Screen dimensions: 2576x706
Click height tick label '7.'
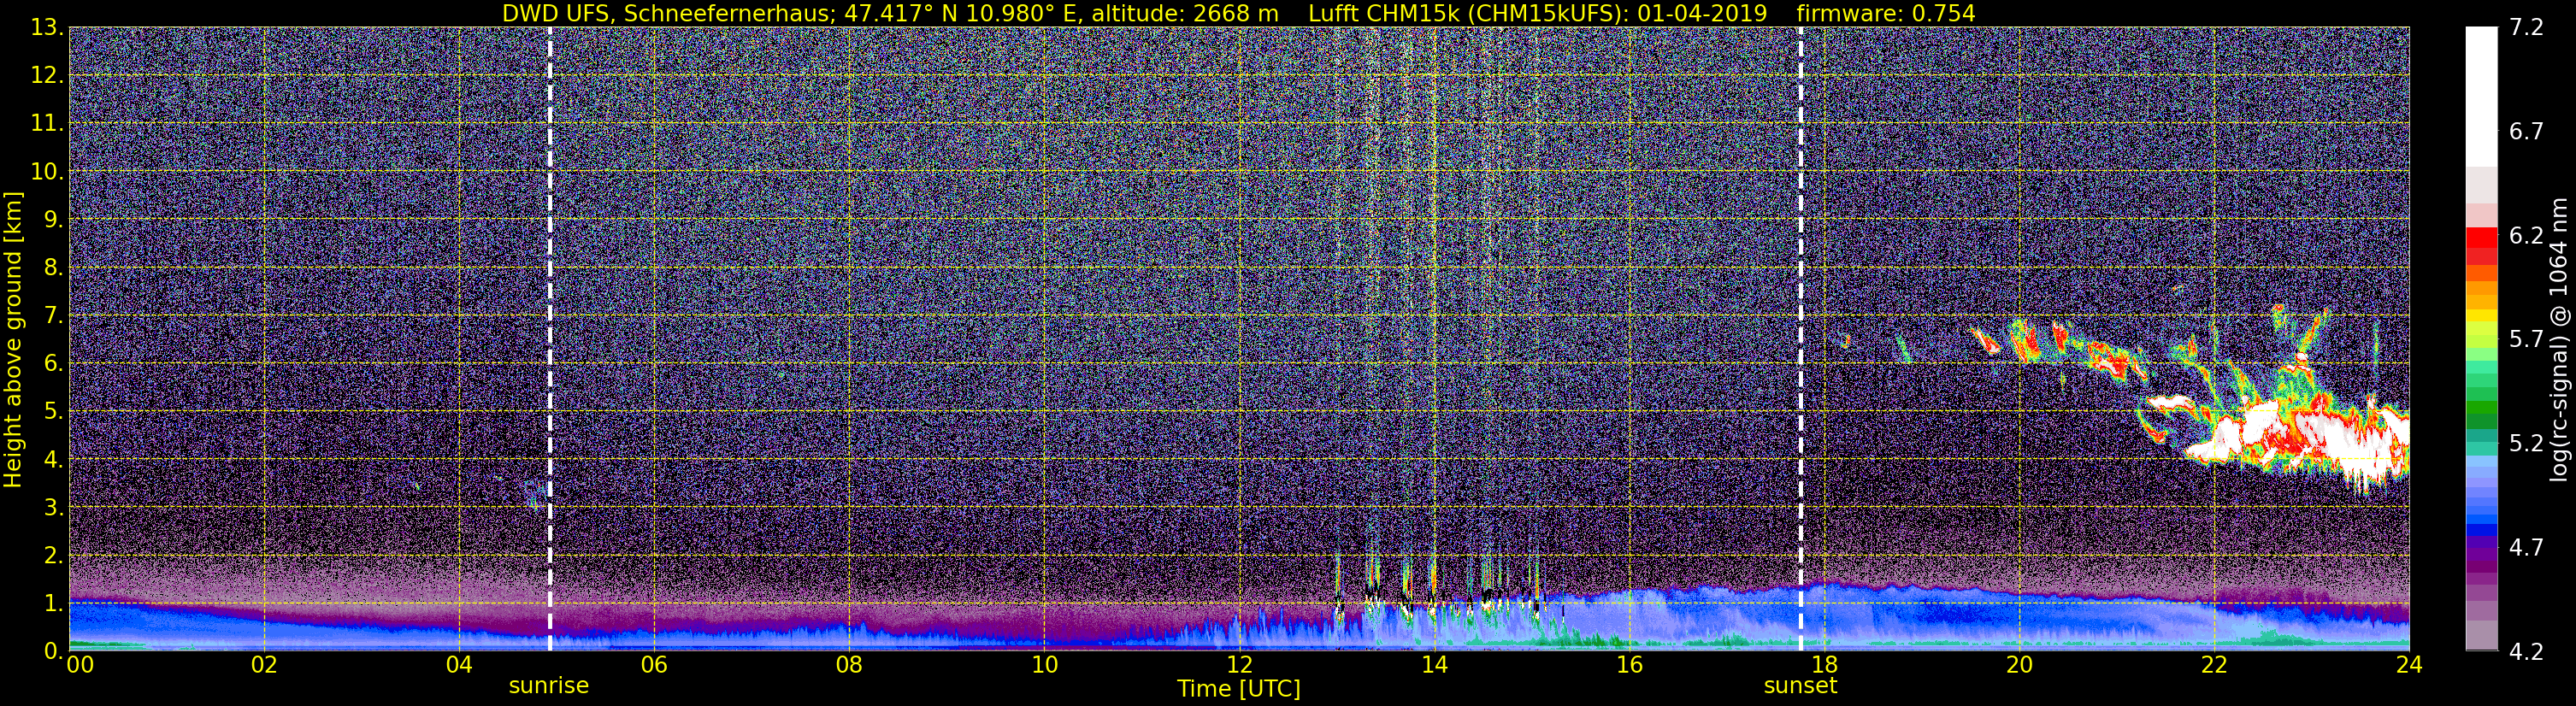pyautogui.click(x=53, y=315)
